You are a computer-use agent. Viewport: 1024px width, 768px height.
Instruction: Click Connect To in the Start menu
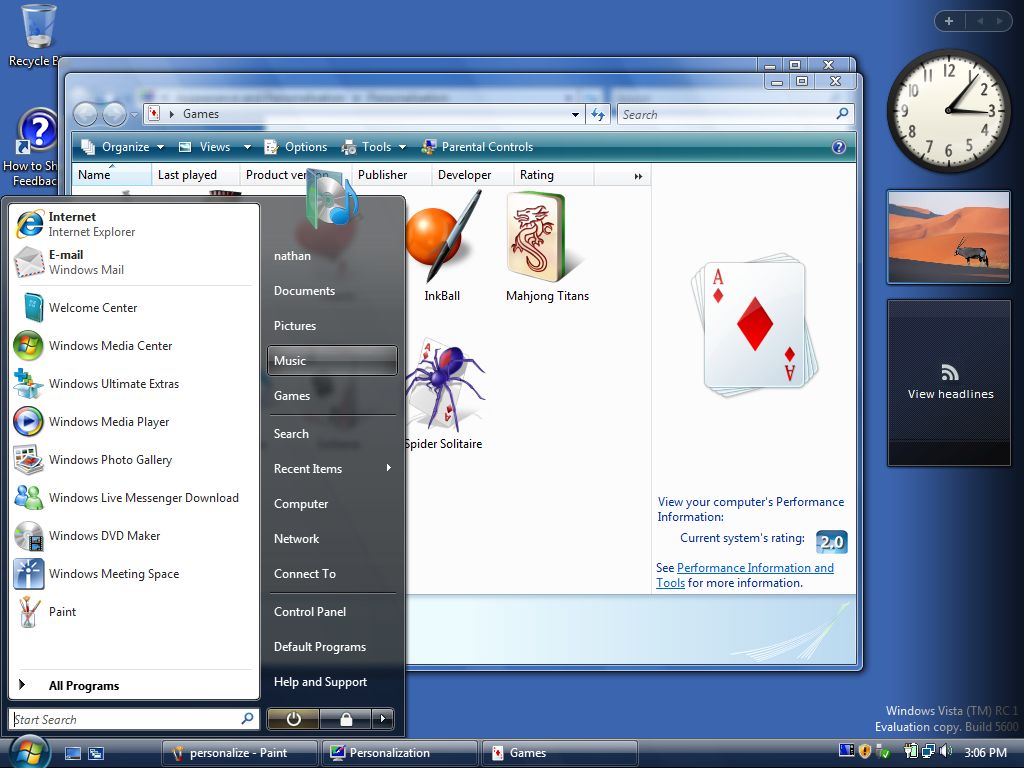(332, 573)
